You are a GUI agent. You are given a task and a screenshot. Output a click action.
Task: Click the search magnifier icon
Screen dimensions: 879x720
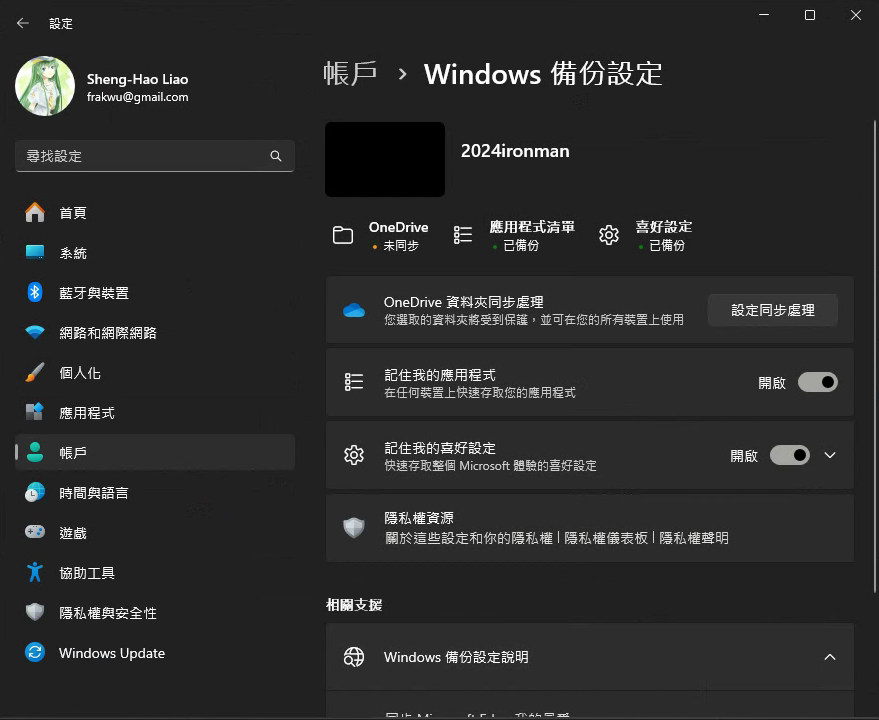[x=275, y=156]
